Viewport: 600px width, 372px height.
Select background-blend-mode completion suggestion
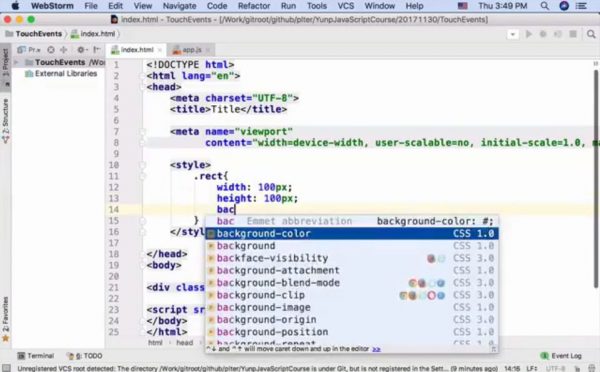[x=352, y=282]
